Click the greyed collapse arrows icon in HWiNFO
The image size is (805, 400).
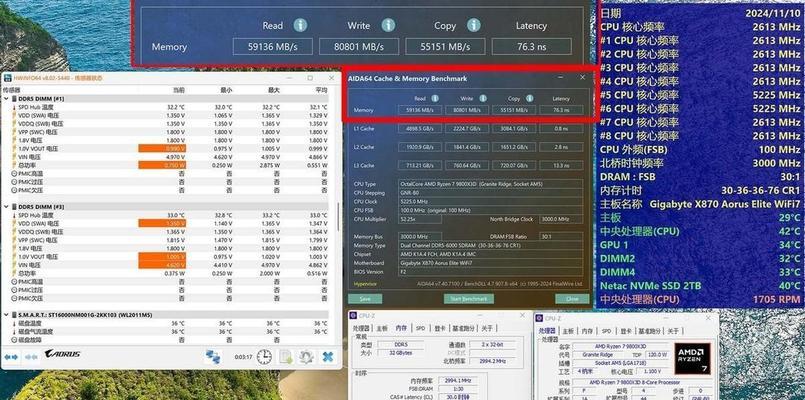tap(31, 356)
